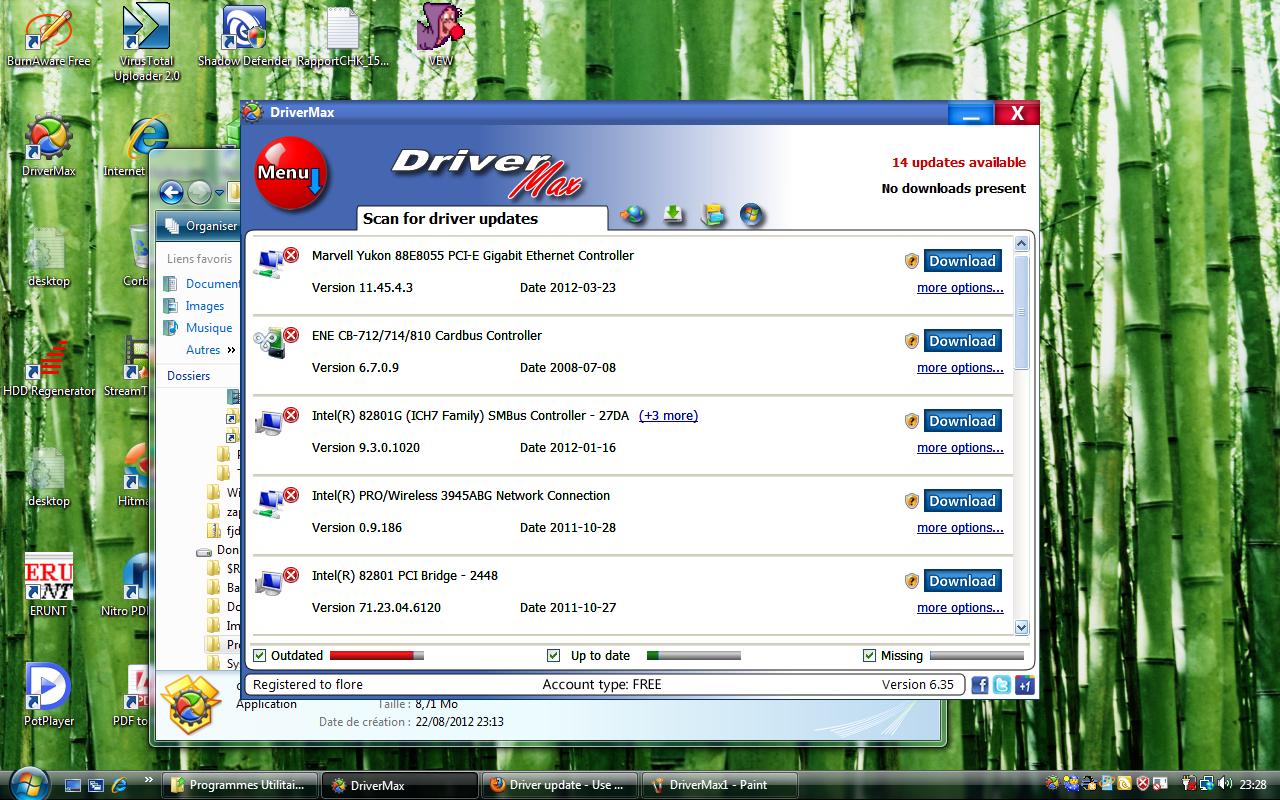This screenshot has height=800, width=1280.
Task: Open more options for ENE Cardbus Controller
Action: pos(960,368)
